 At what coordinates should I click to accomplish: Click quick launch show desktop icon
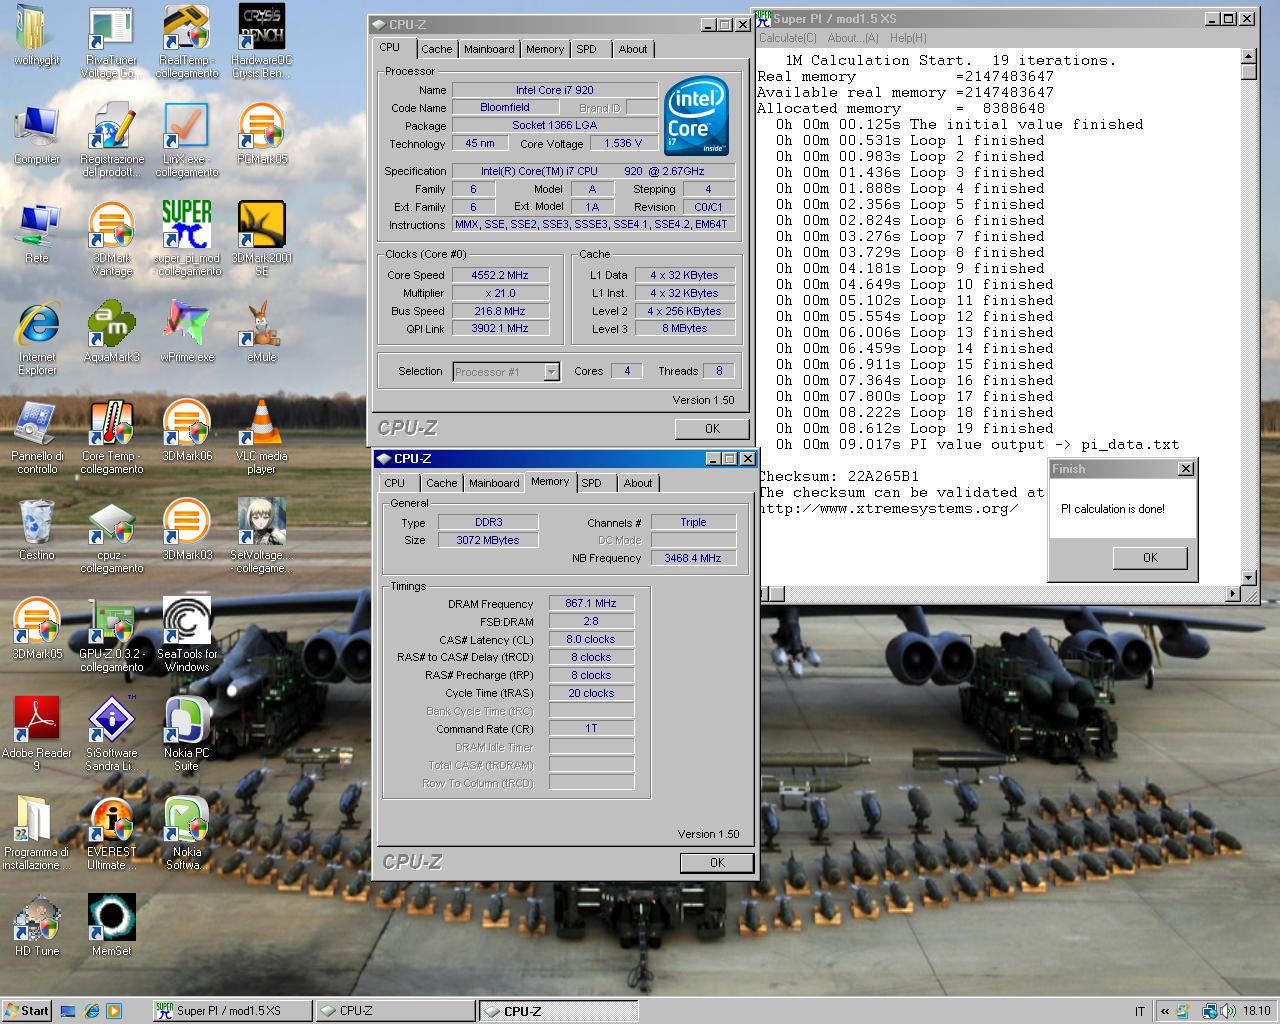[68, 1011]
